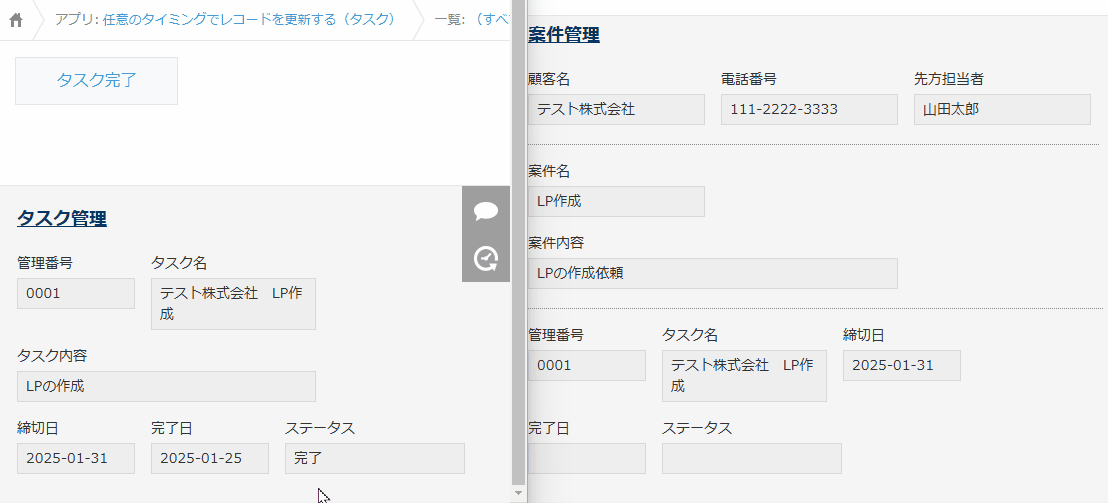This screenshot has height=503, width=1108.
Task: Open the record history clock icon
Action: click(x=486, y=259)
